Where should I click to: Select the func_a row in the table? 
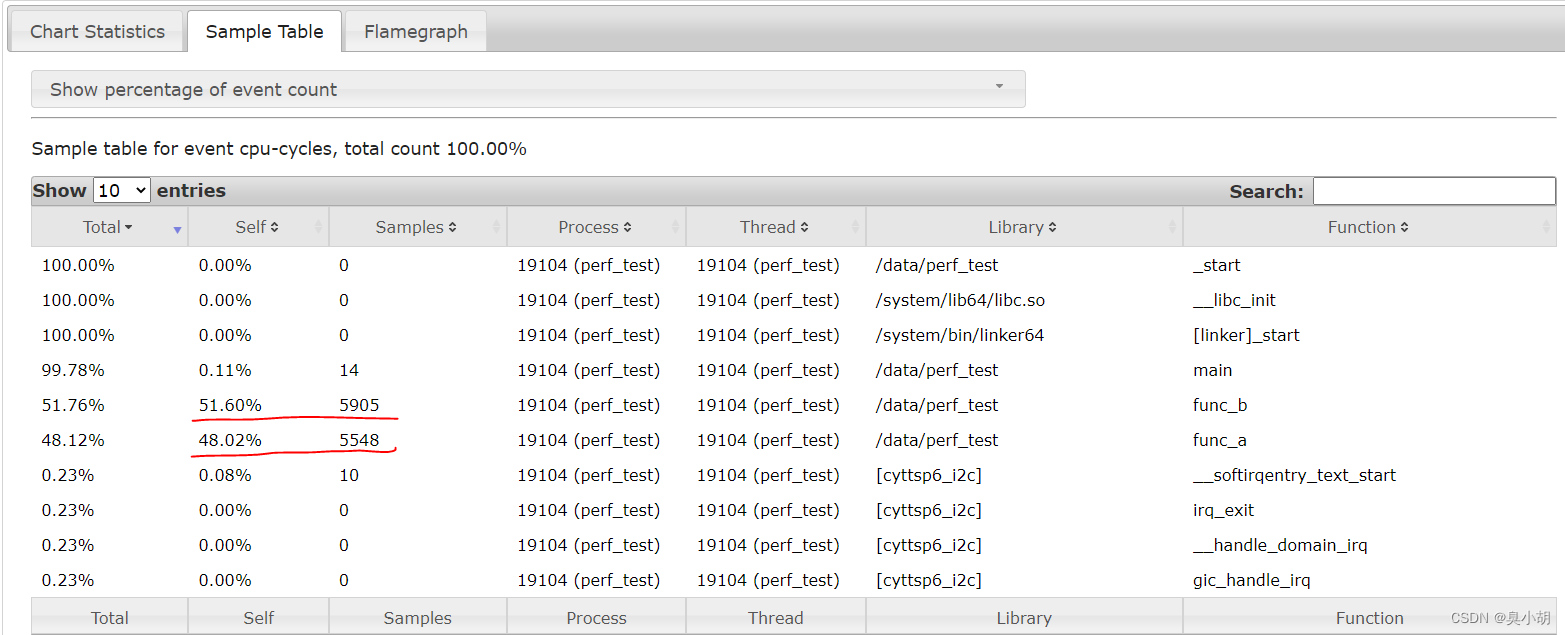(x=700, y=440)
